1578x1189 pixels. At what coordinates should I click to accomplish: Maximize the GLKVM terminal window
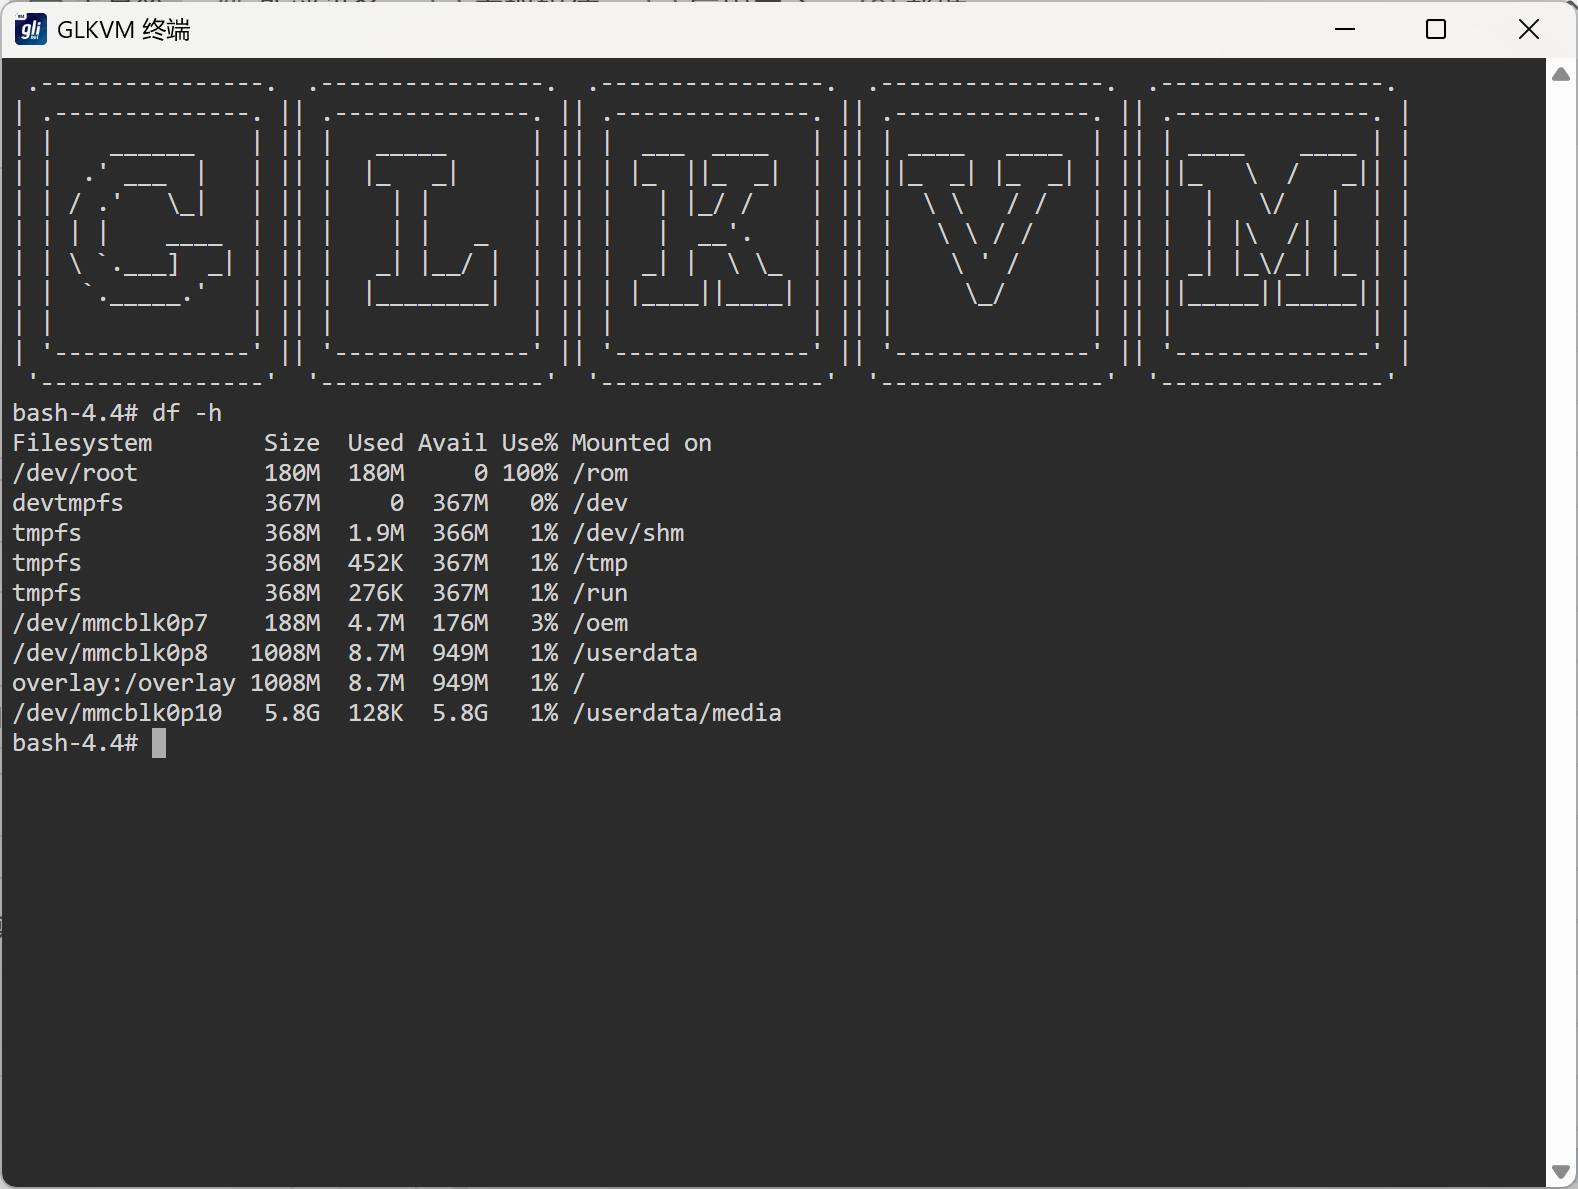coord(1436,29)
